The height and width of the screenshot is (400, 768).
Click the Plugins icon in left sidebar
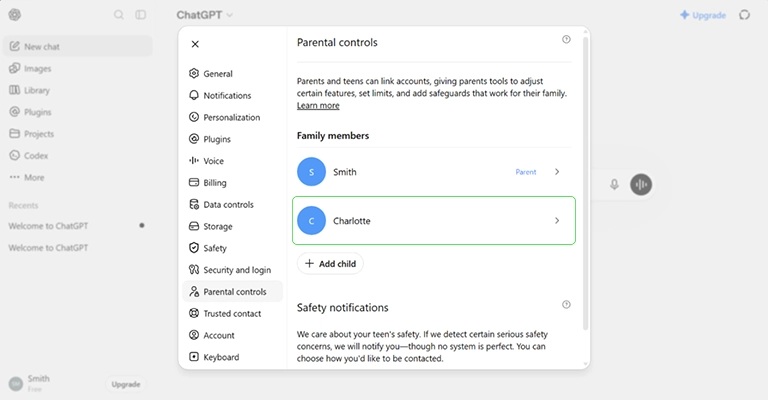pos(15,112)
